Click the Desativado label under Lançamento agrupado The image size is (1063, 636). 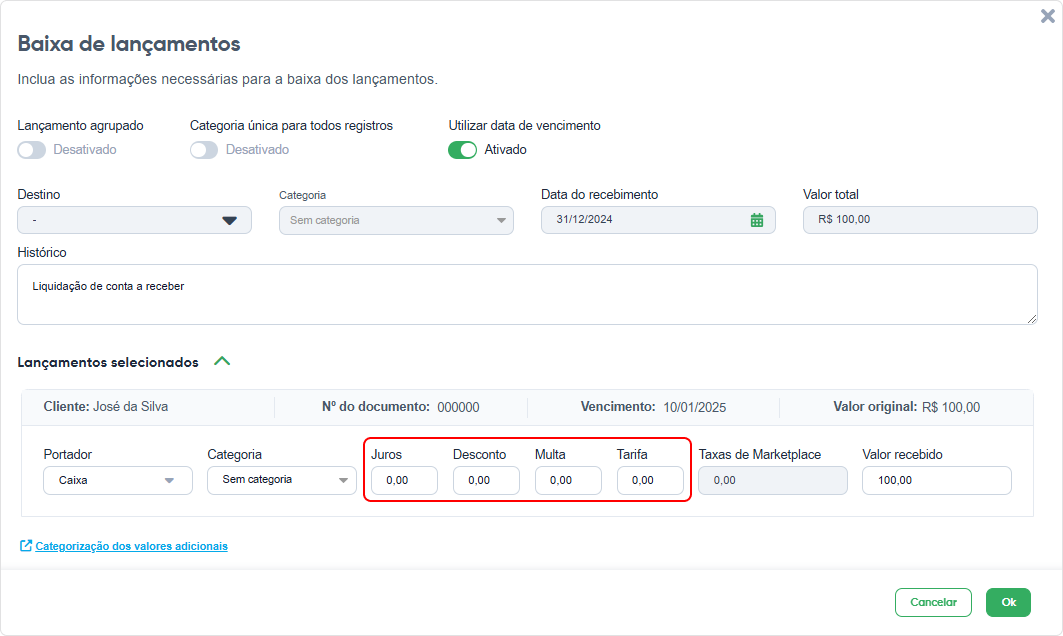pos(85,150)
